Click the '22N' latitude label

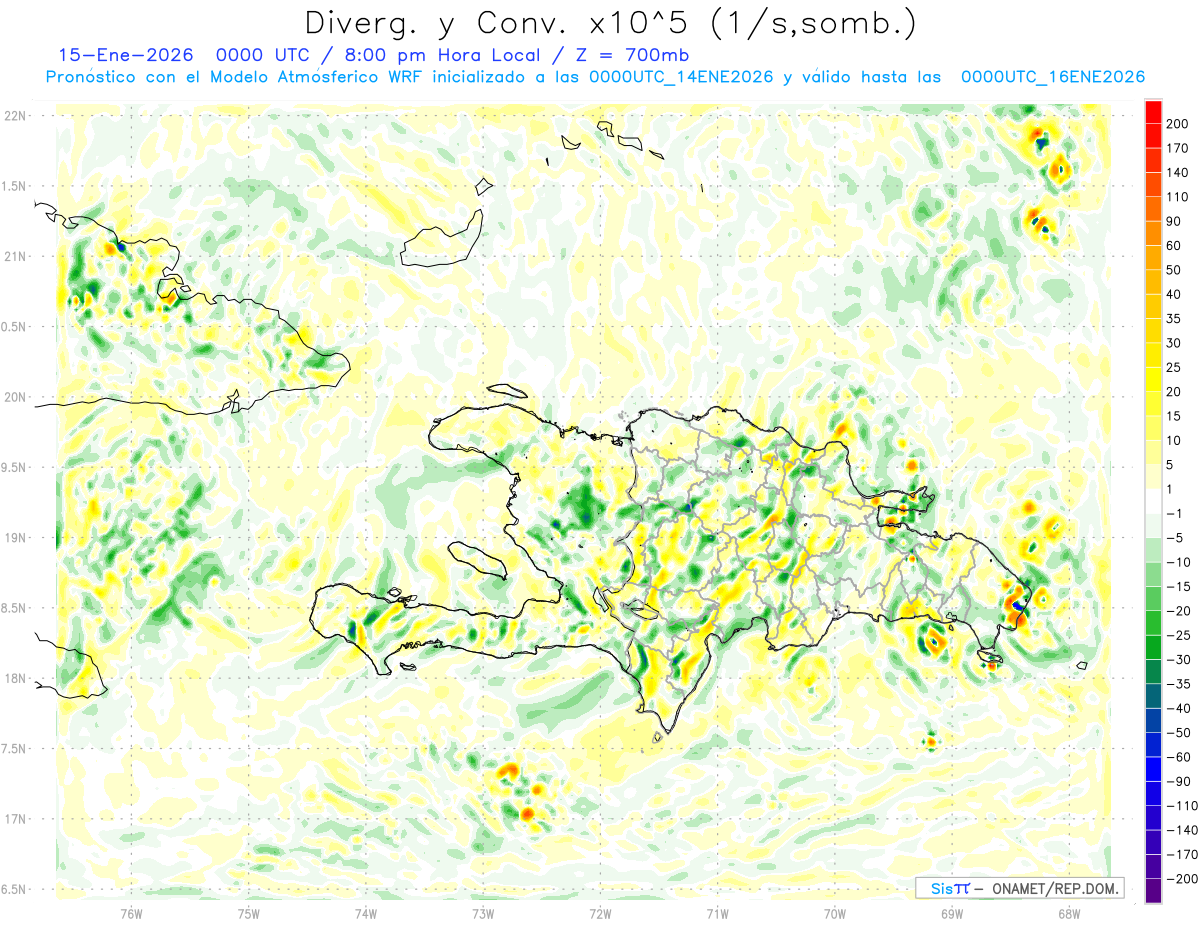(14, 116)
